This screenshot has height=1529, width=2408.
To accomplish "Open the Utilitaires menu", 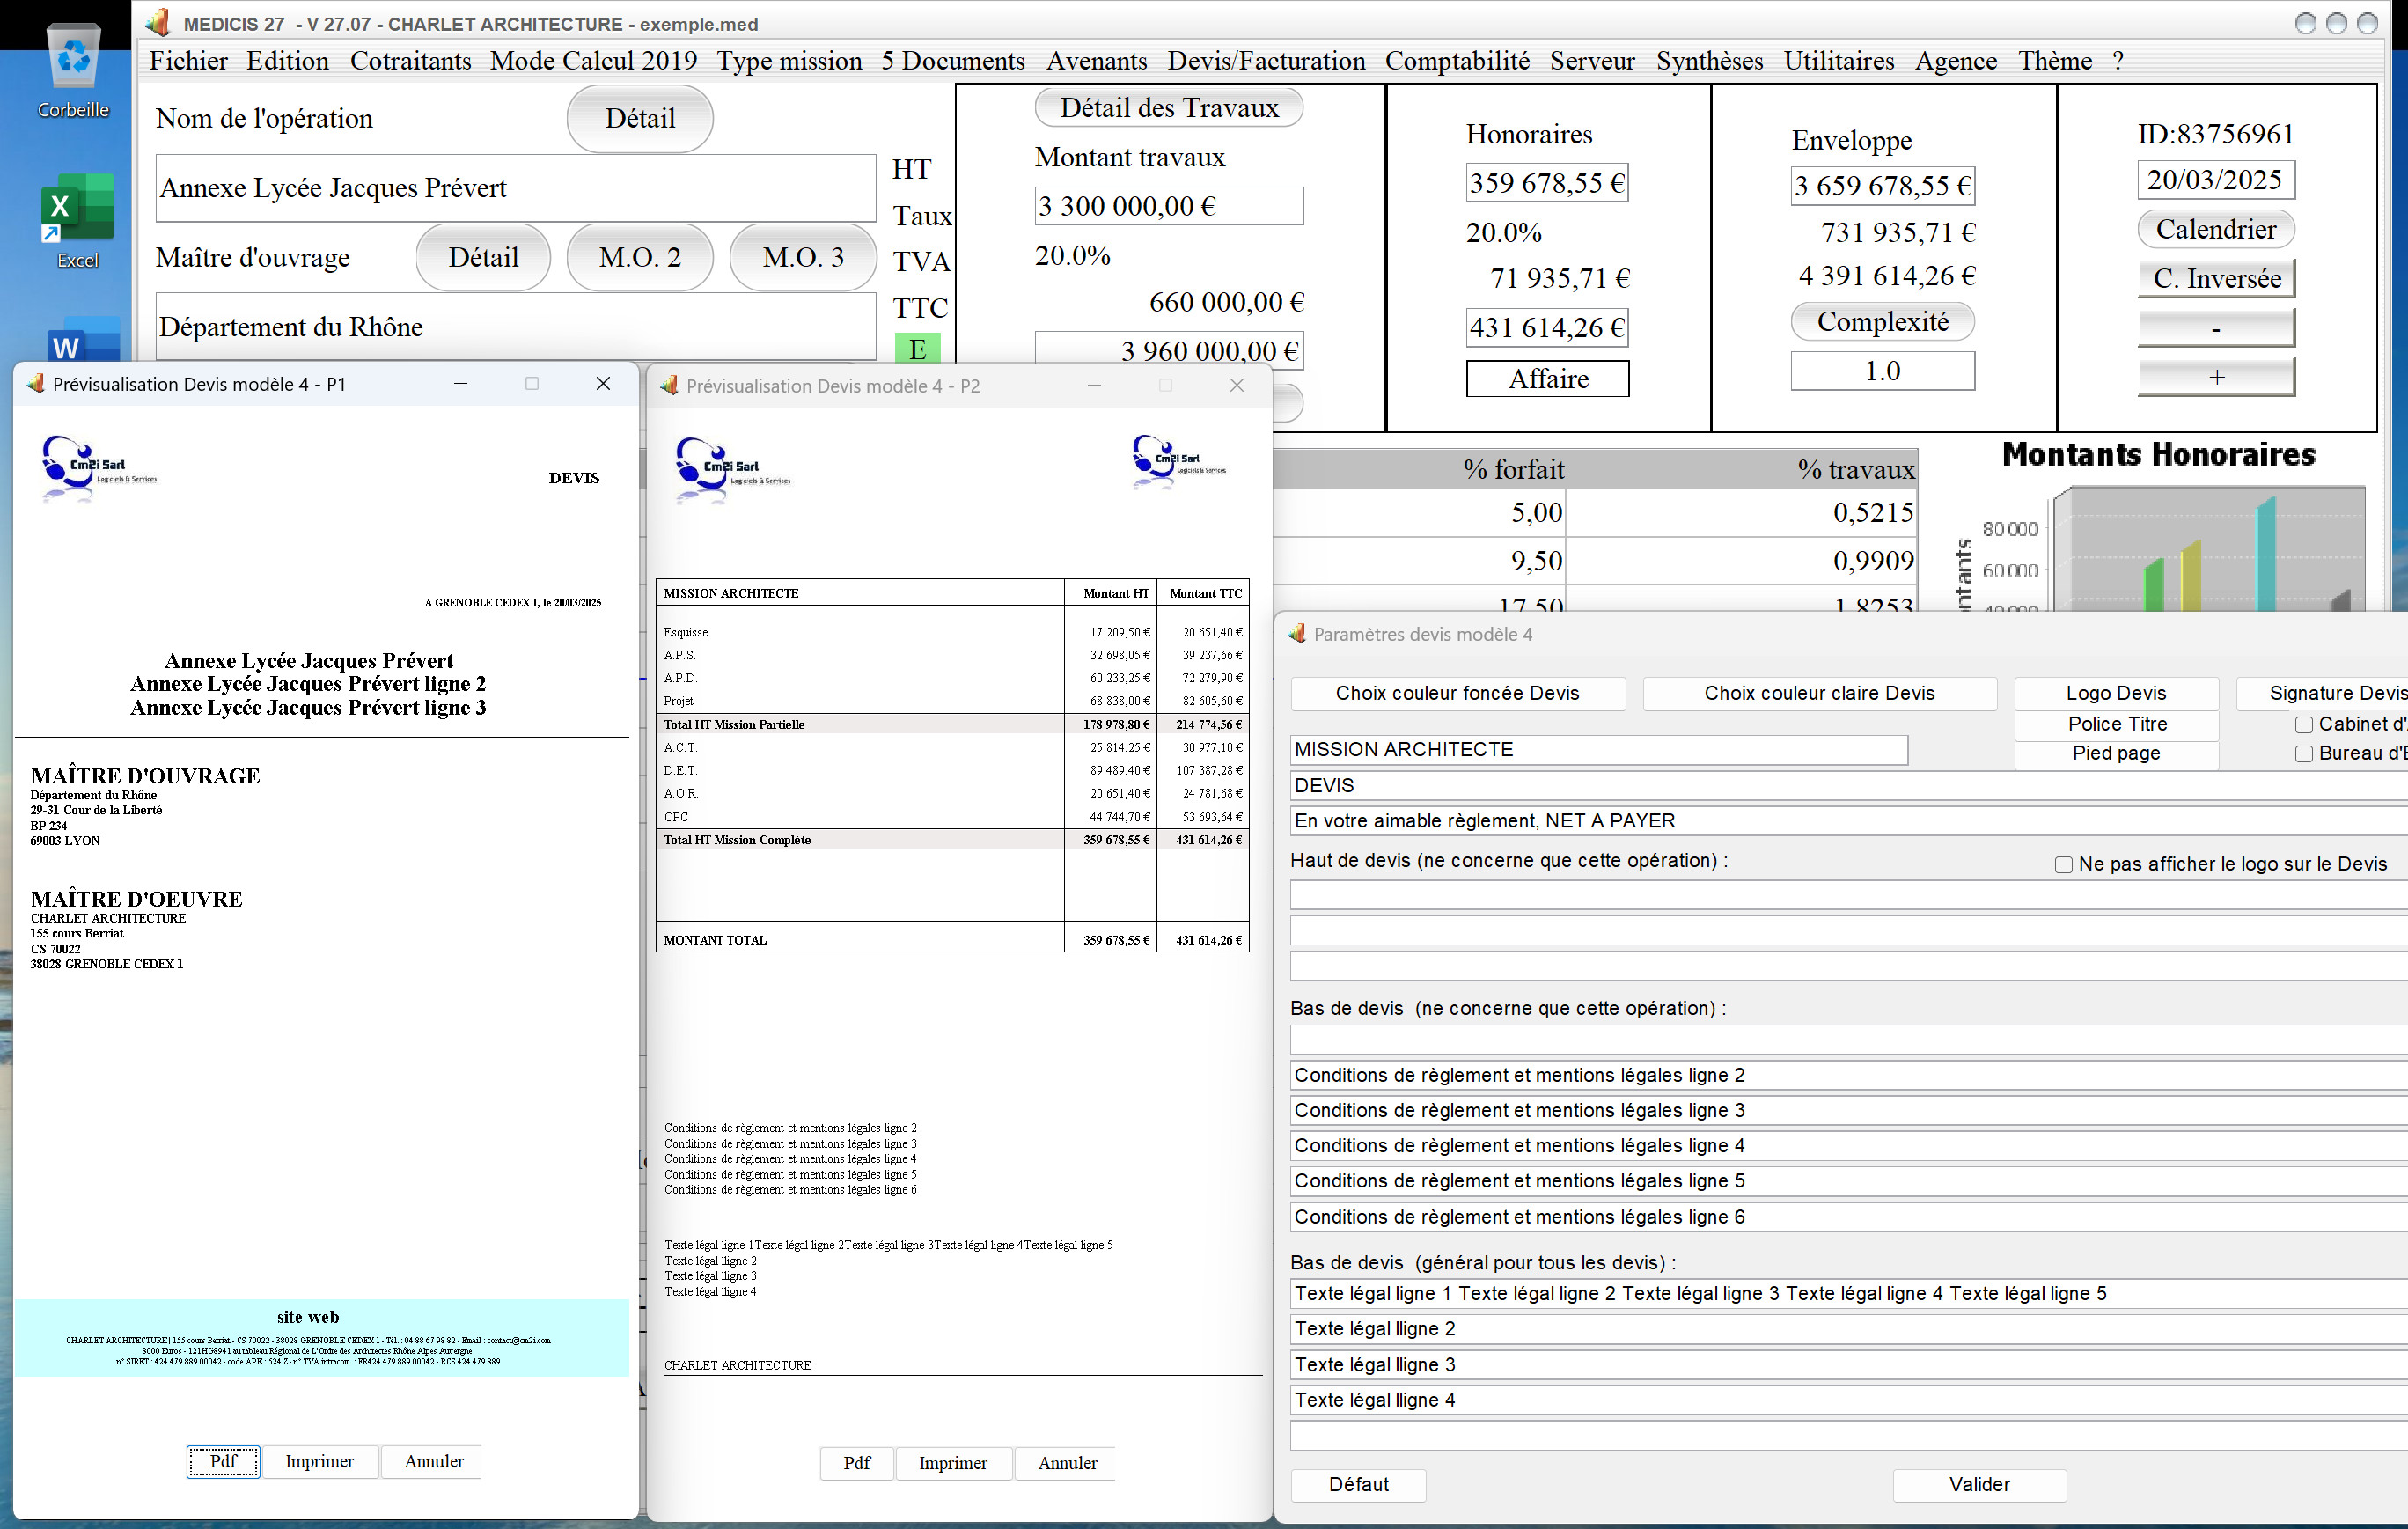I will (1839, 61).
